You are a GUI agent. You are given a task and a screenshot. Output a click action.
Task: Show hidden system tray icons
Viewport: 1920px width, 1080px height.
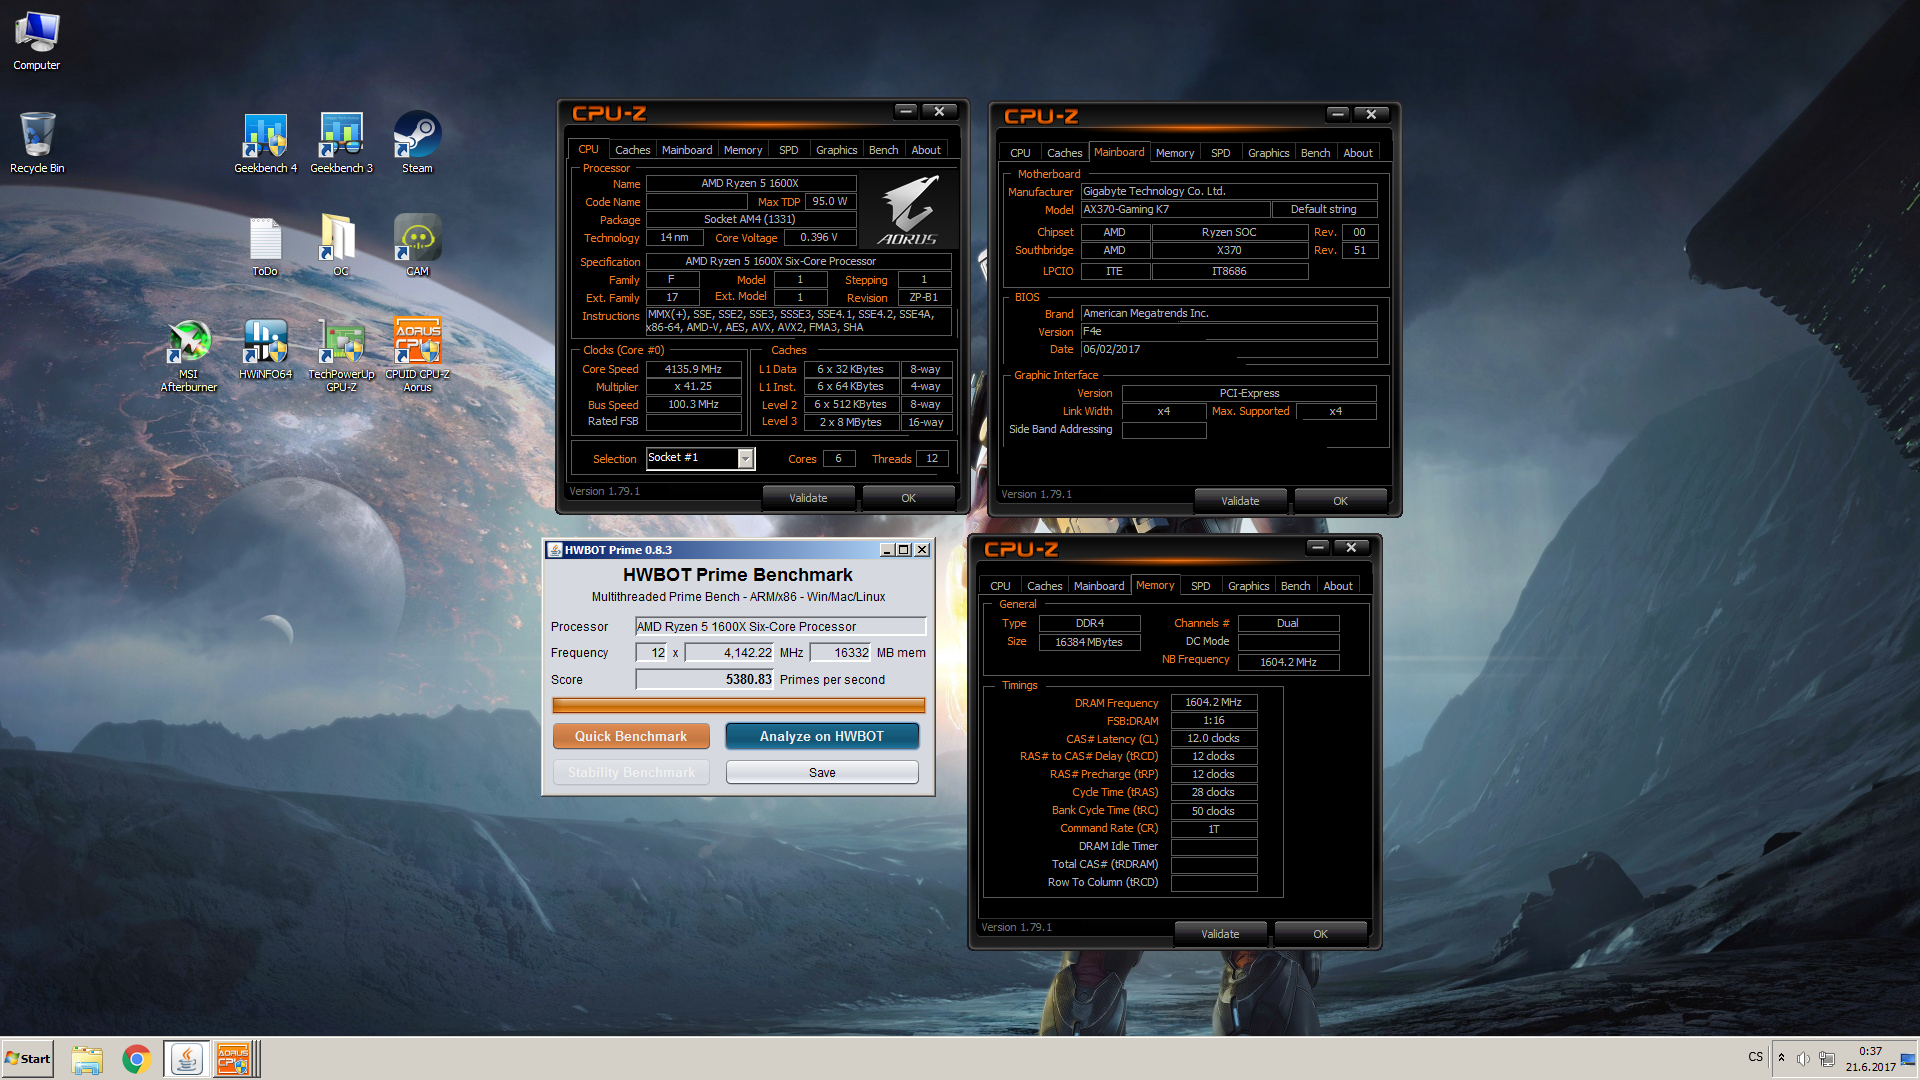[x=1781, y=1058]
